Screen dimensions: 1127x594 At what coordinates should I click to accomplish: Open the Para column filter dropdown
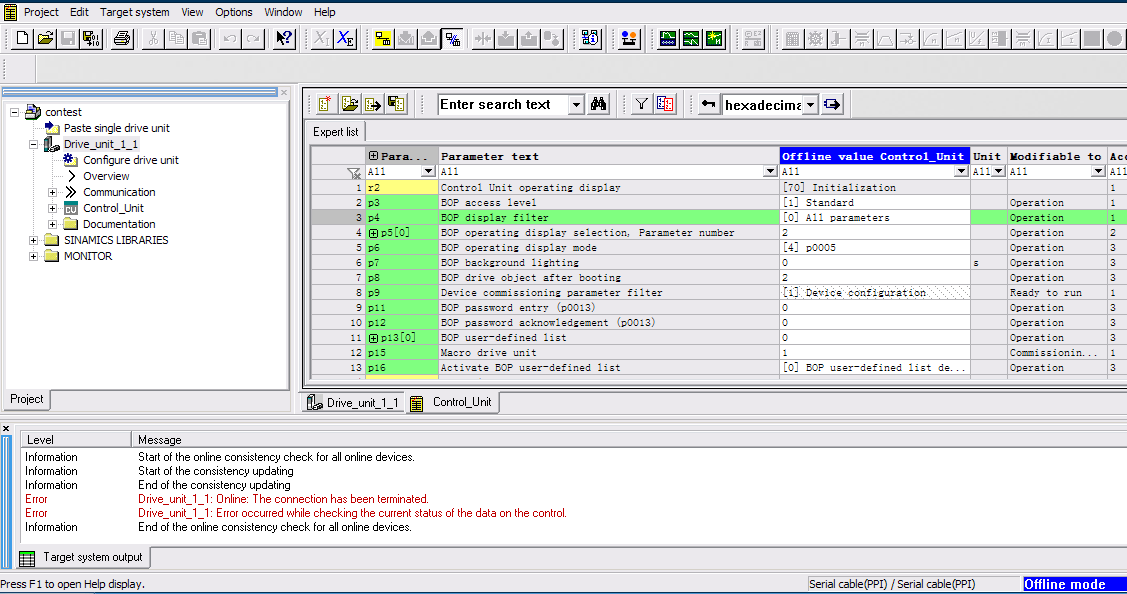coord(428,172)
